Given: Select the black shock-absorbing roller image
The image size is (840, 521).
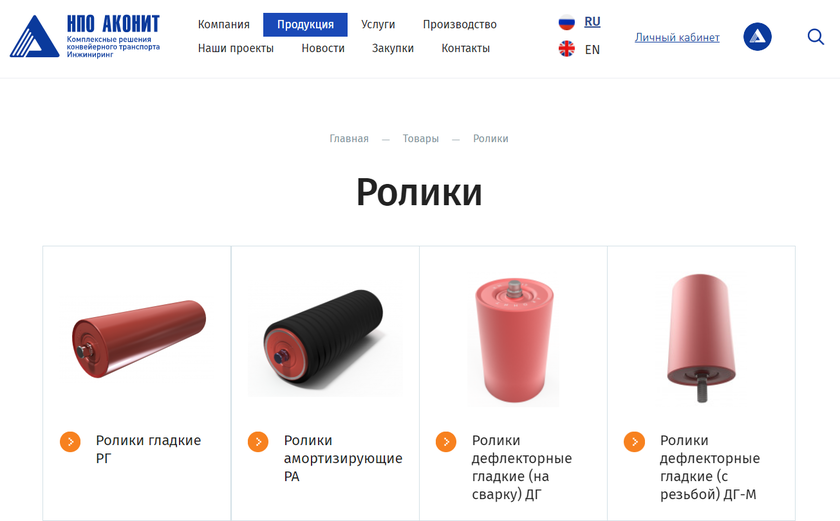Looking at the screenshot, I should [325, 338].
